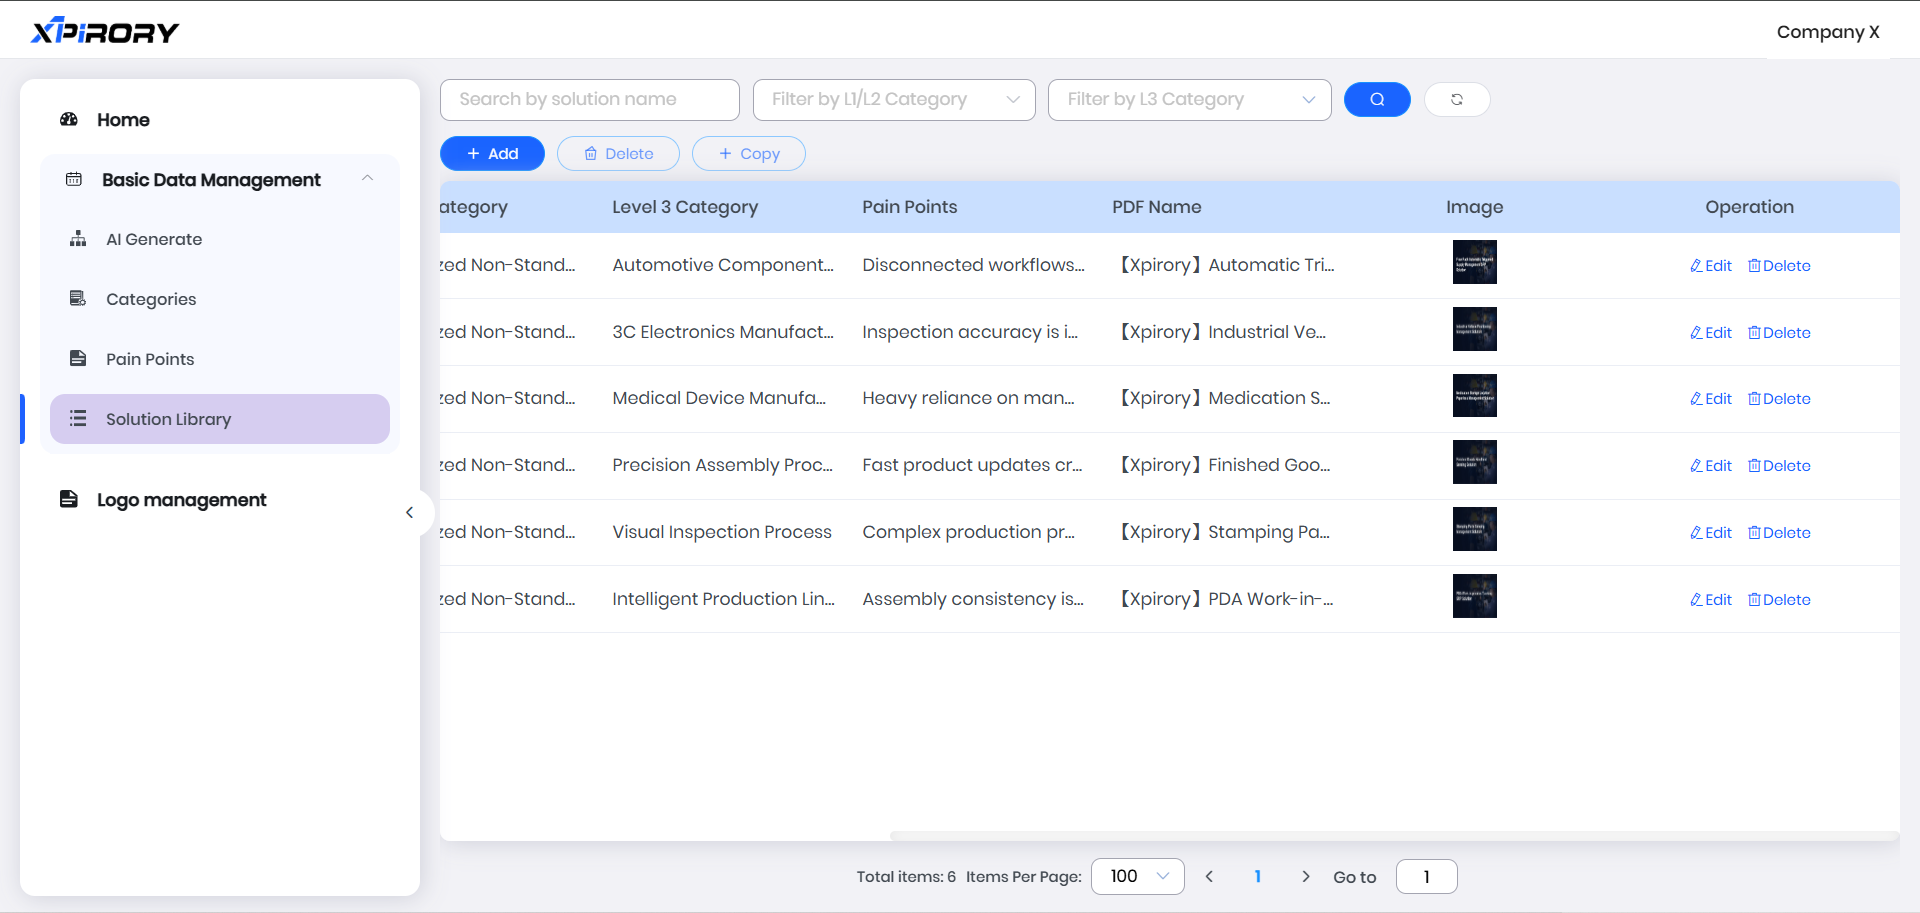
Task: Change the items per page dropdown
Action: tap(1137, 877)
